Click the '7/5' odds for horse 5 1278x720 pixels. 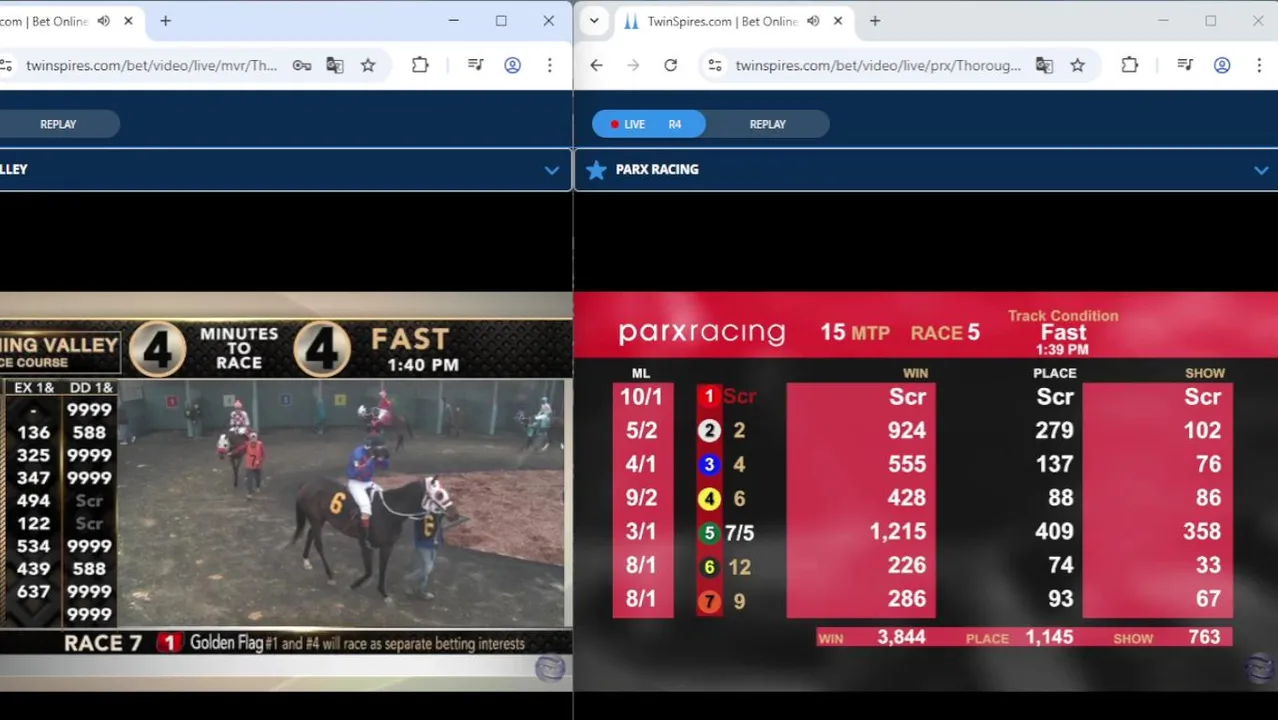point(740,533)
